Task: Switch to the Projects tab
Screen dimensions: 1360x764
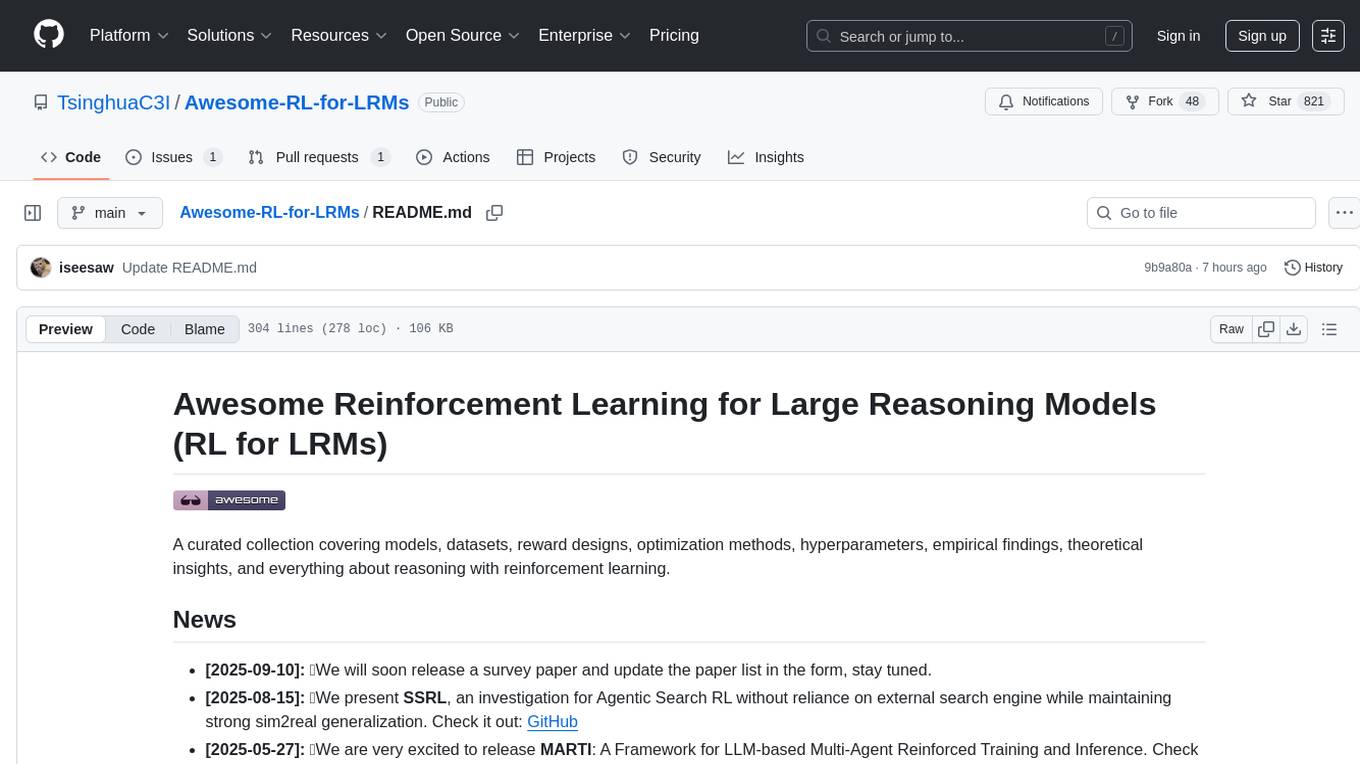Action: click(556, 157)
